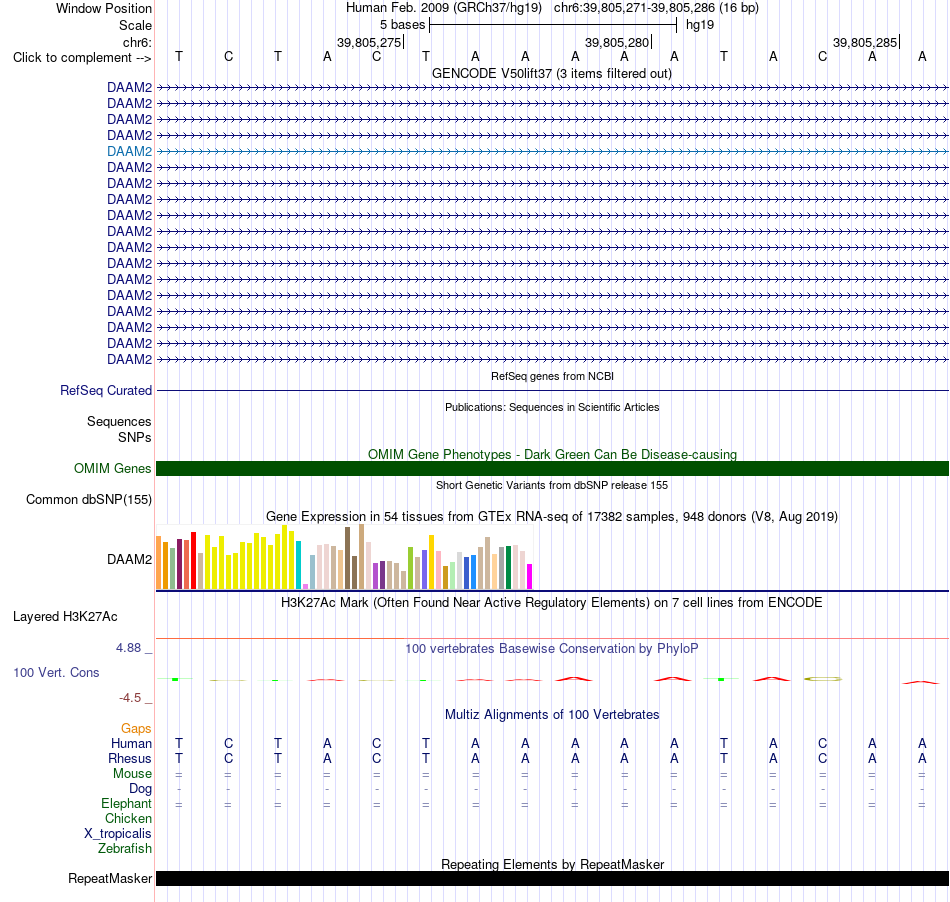Select the X_tropicalis alignment row label
This screenshot has height=902, width=950.
click(118, 834)
